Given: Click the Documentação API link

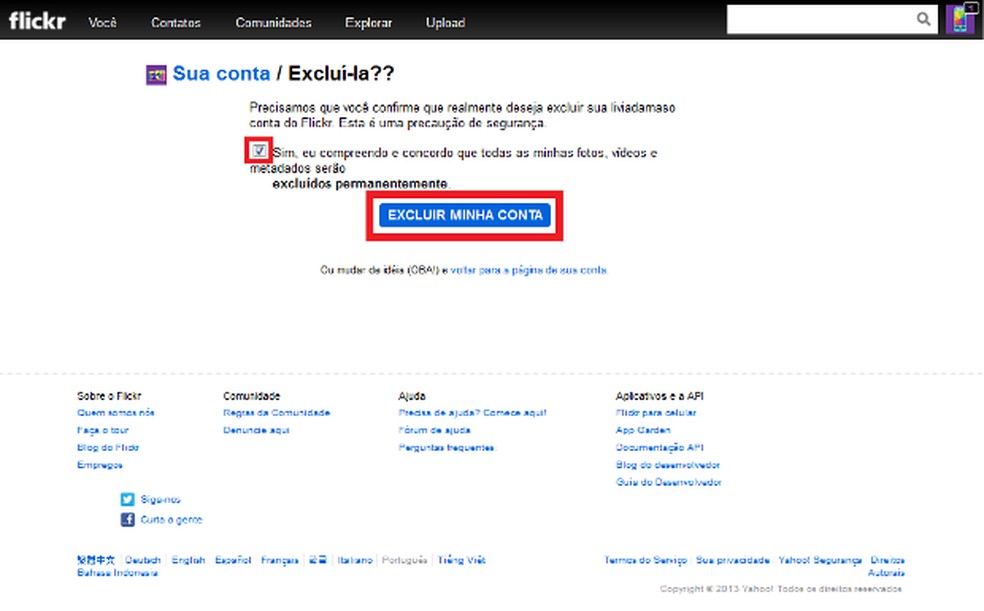Looking at the screenshot, I should pos(660,447).
